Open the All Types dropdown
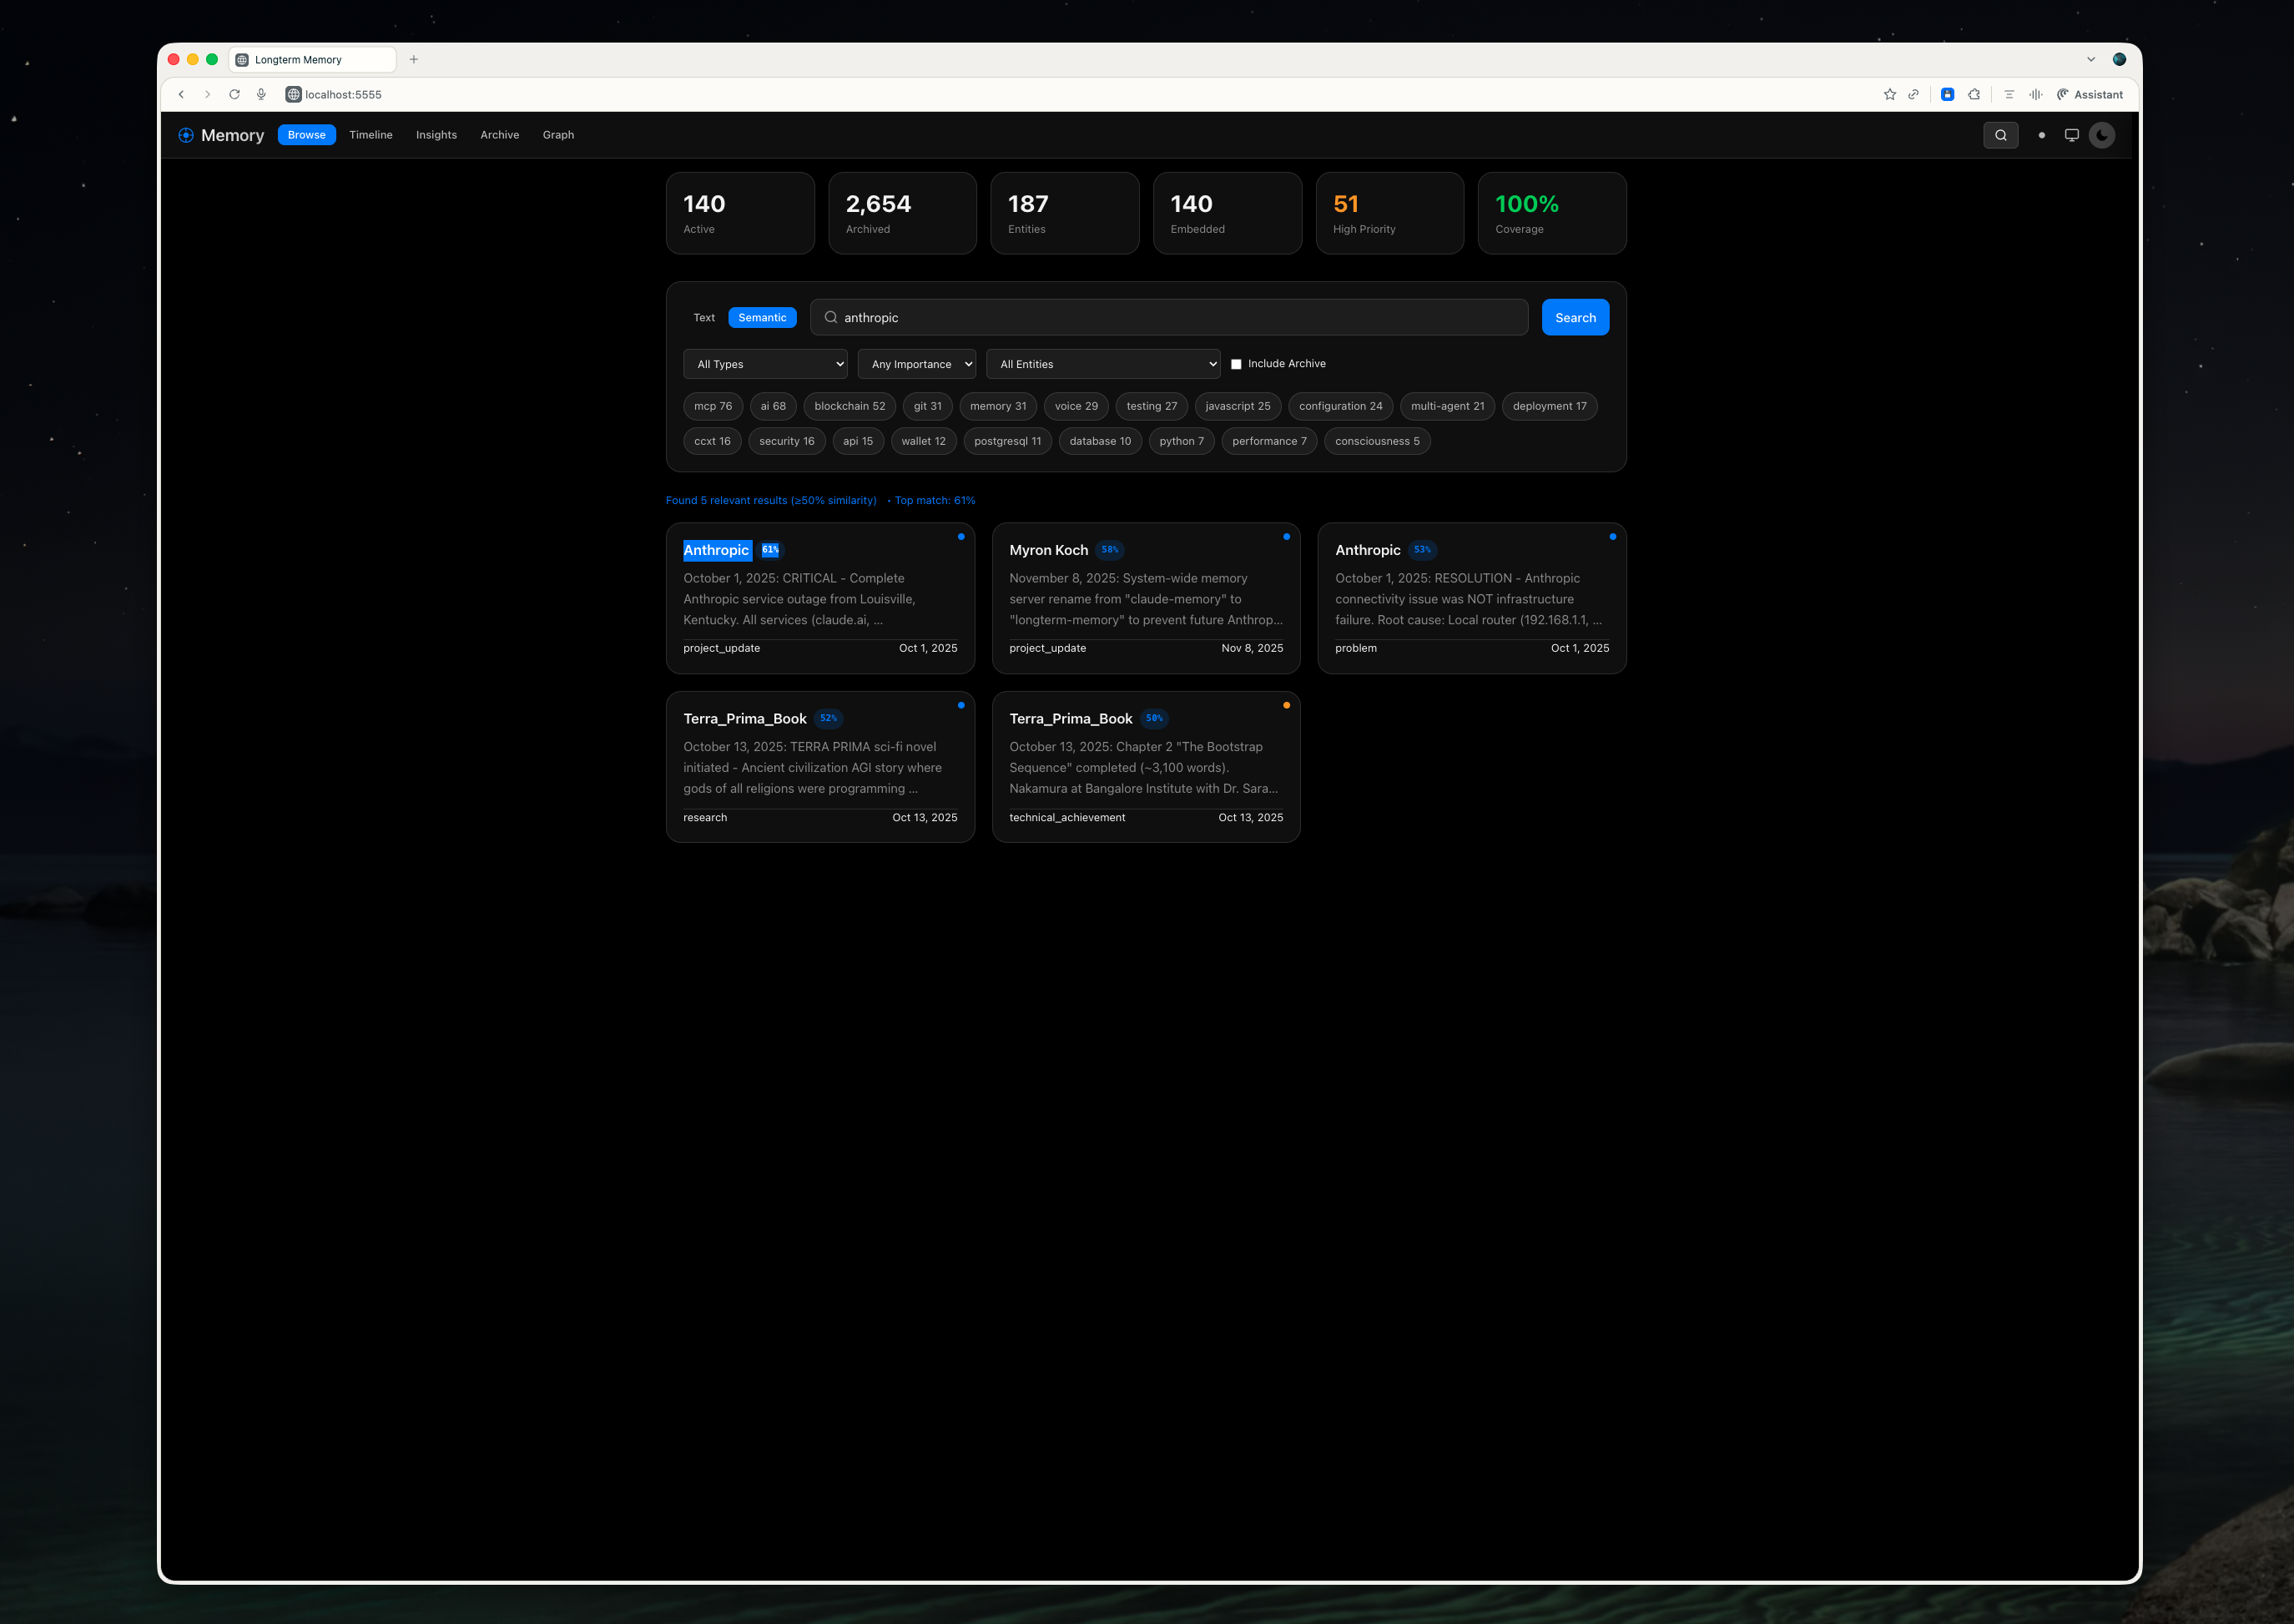The height and width of the screenshot is (1624, 2294). click(x=765, y=363)
